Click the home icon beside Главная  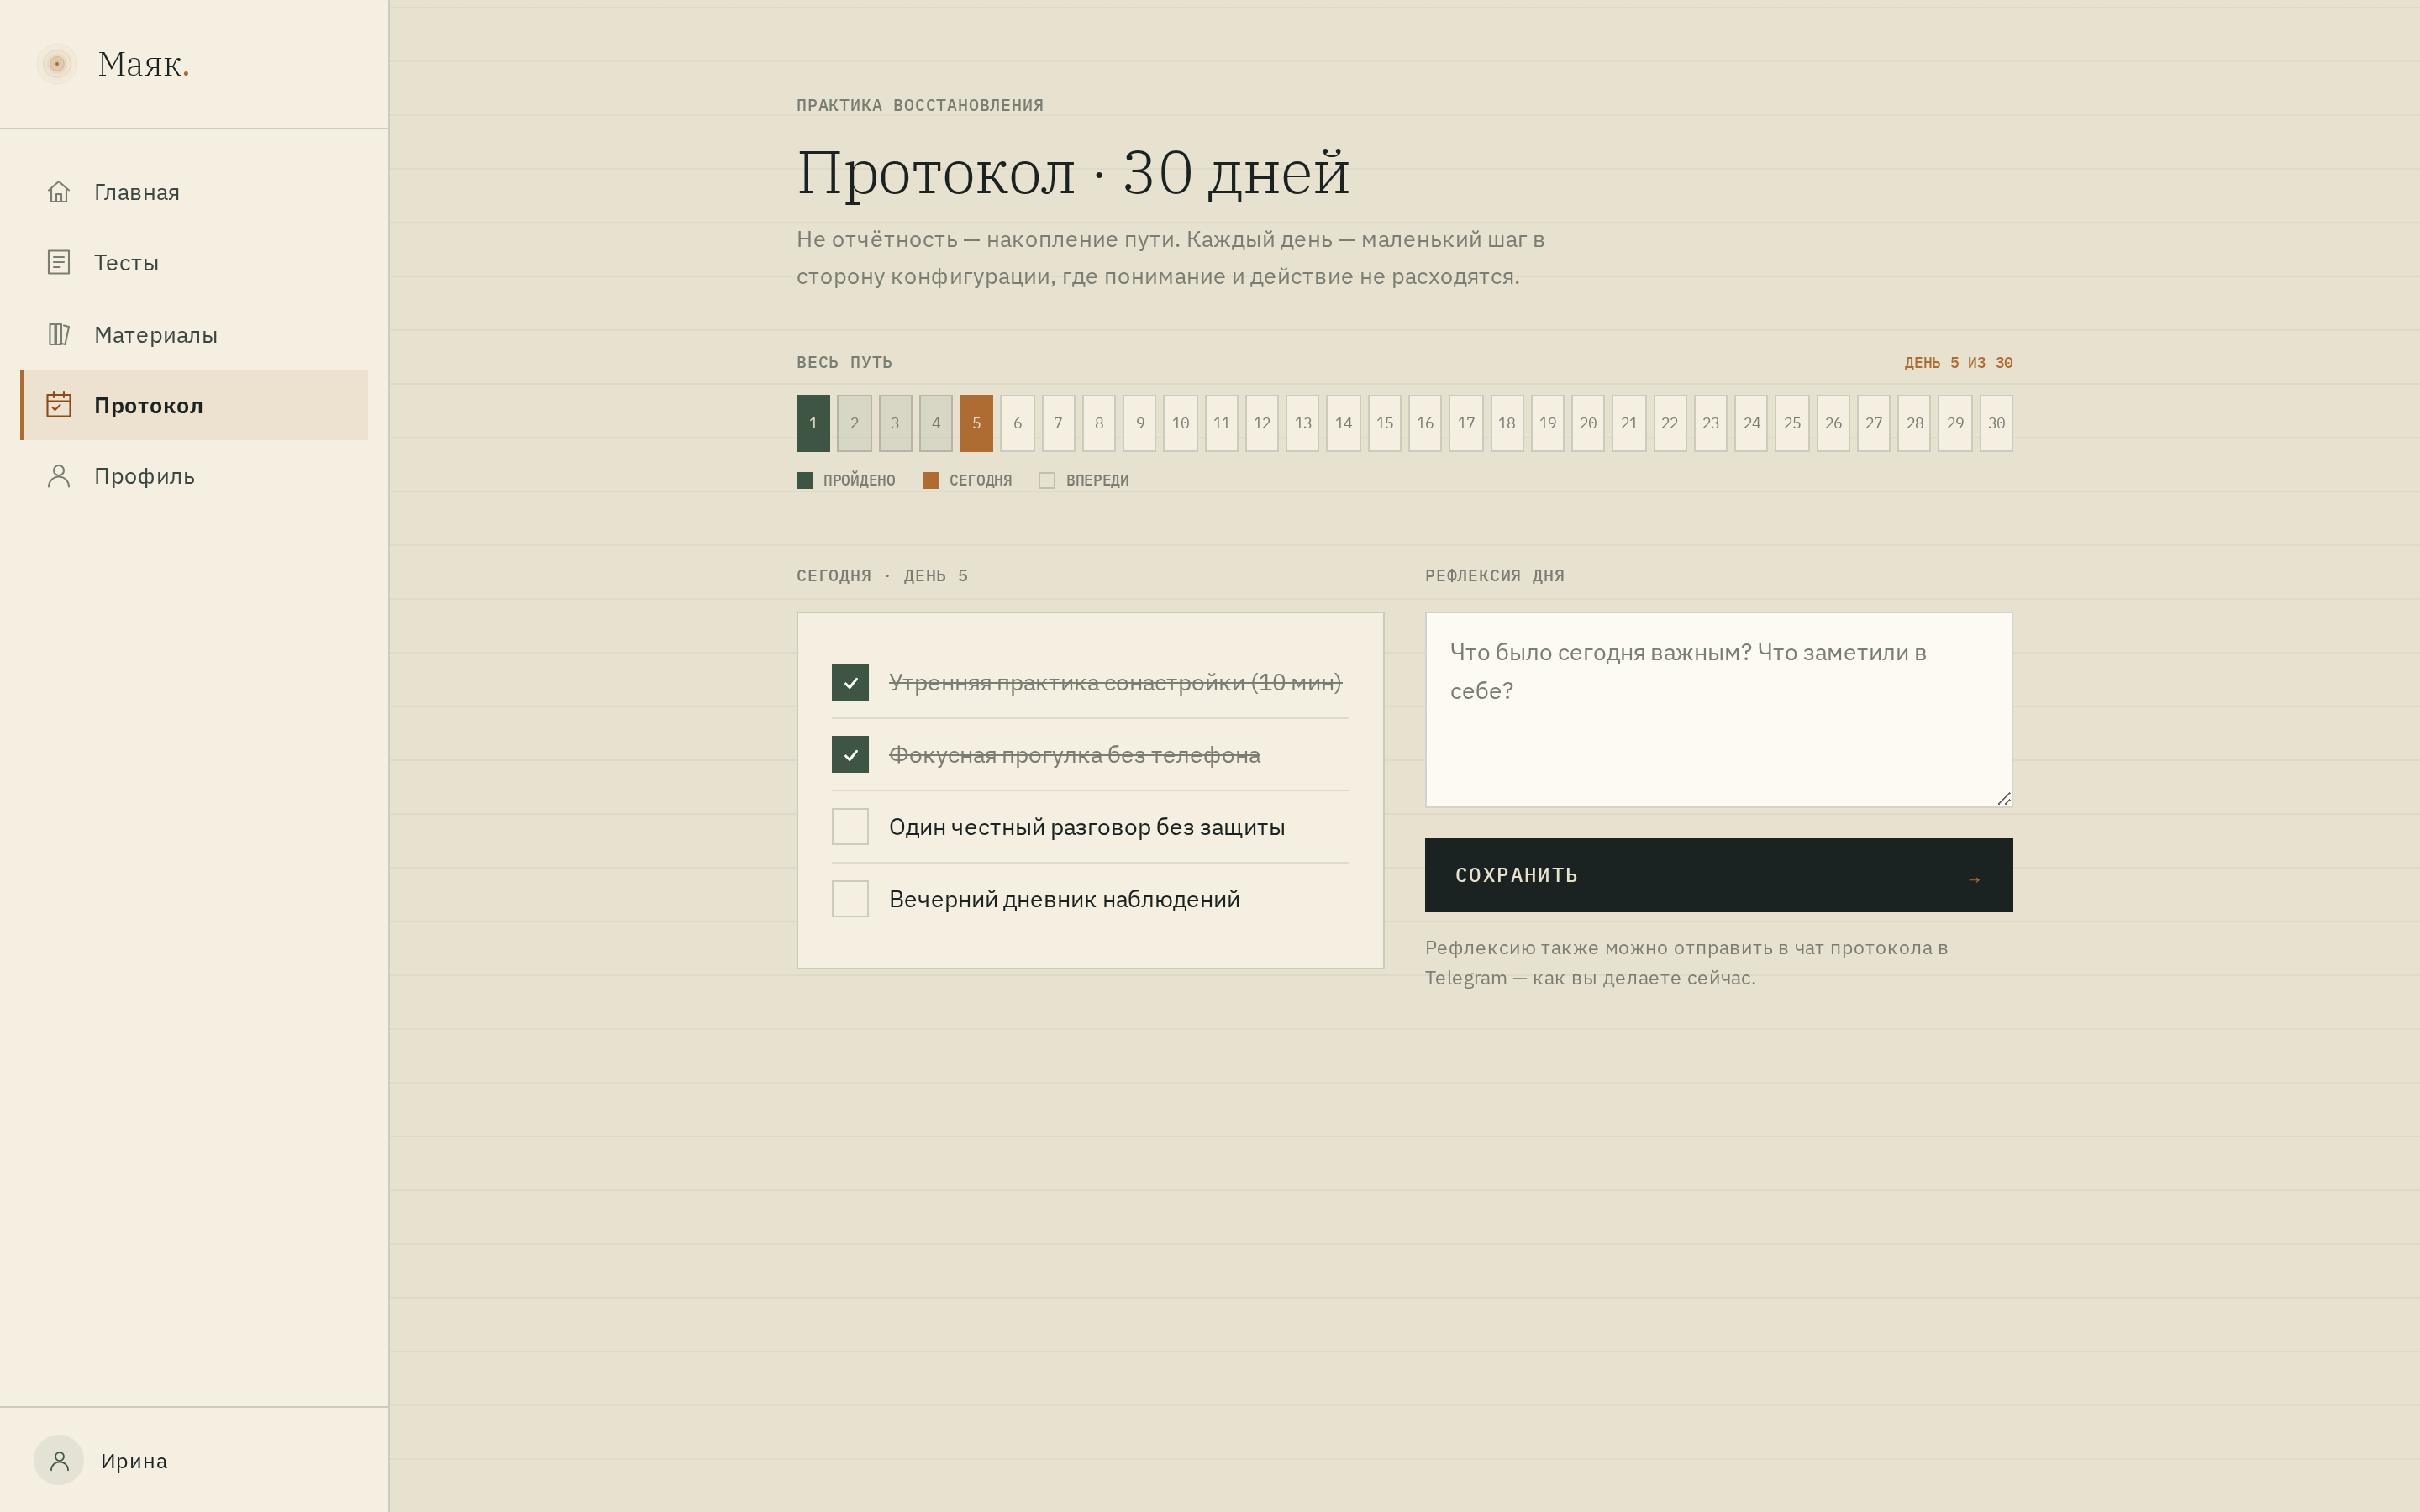pyautogui.click(x=59, y=192)
